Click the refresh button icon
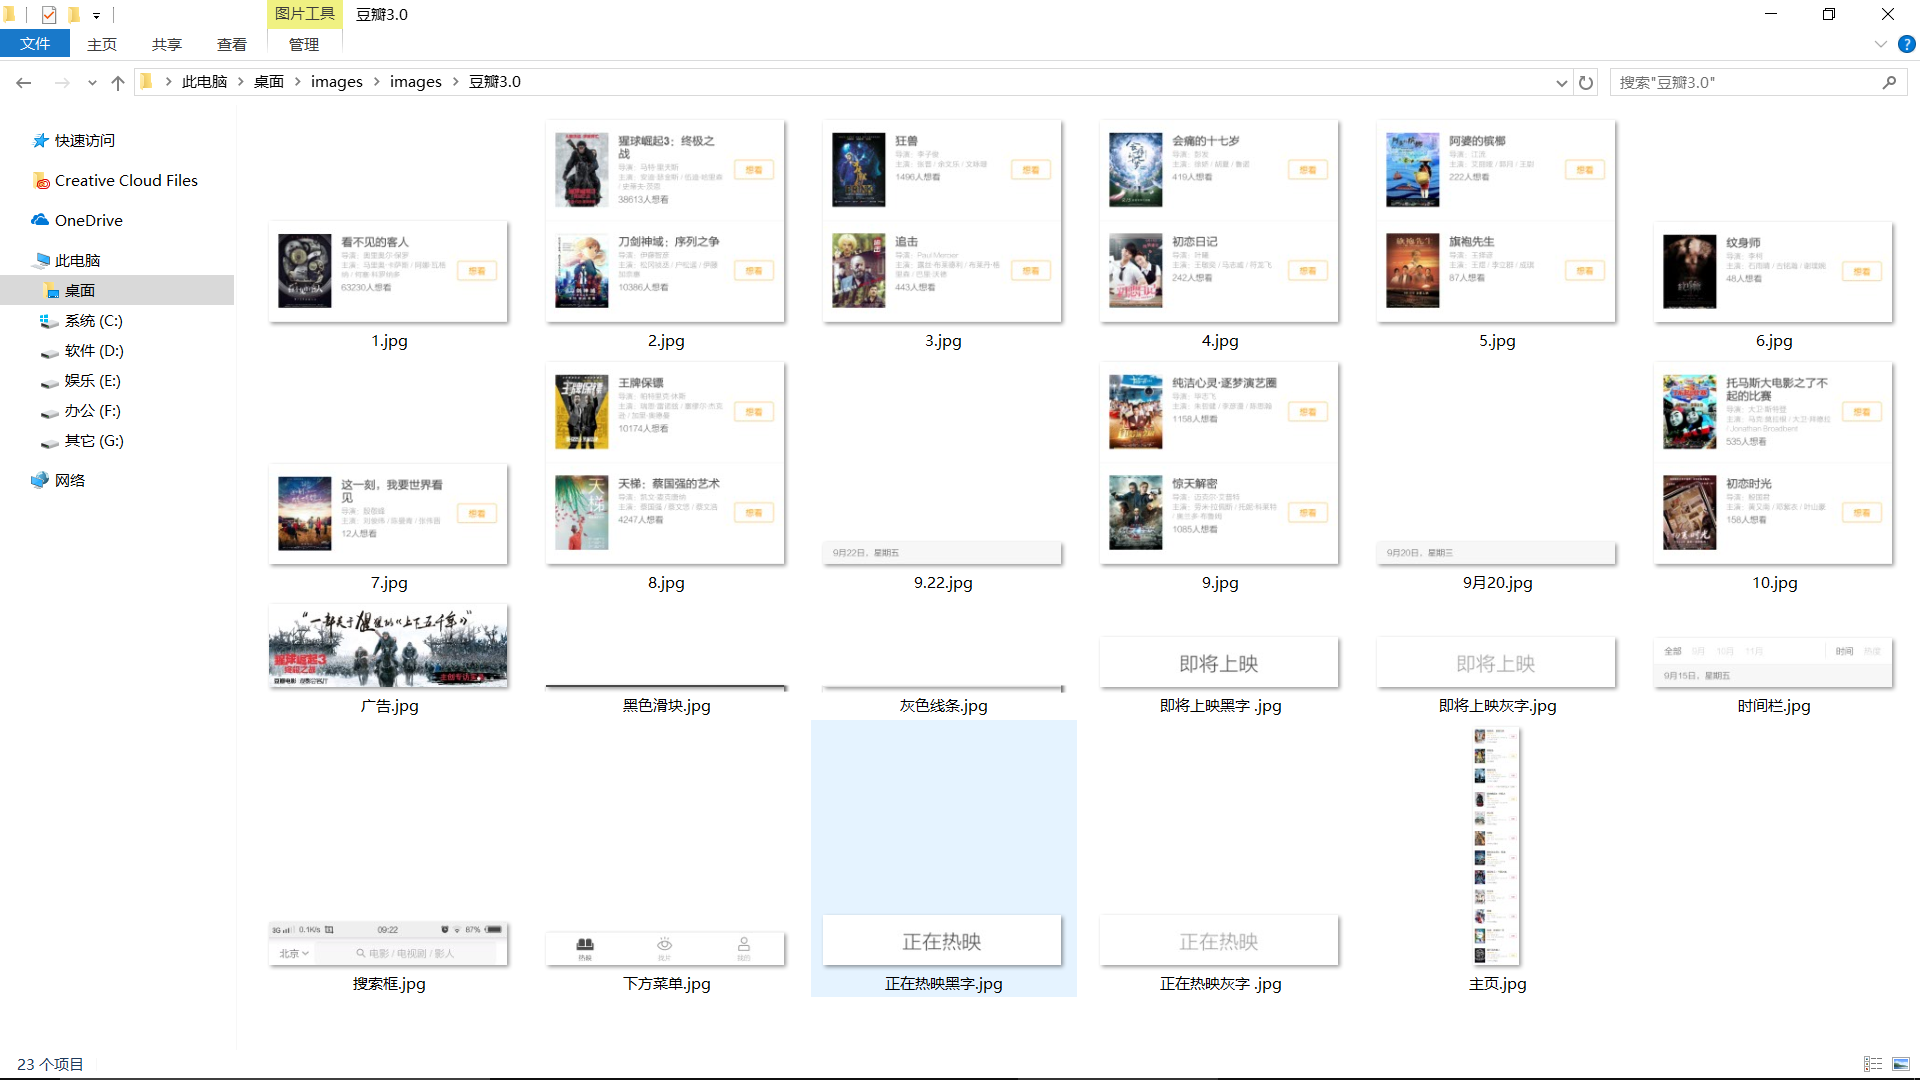 1586,82
